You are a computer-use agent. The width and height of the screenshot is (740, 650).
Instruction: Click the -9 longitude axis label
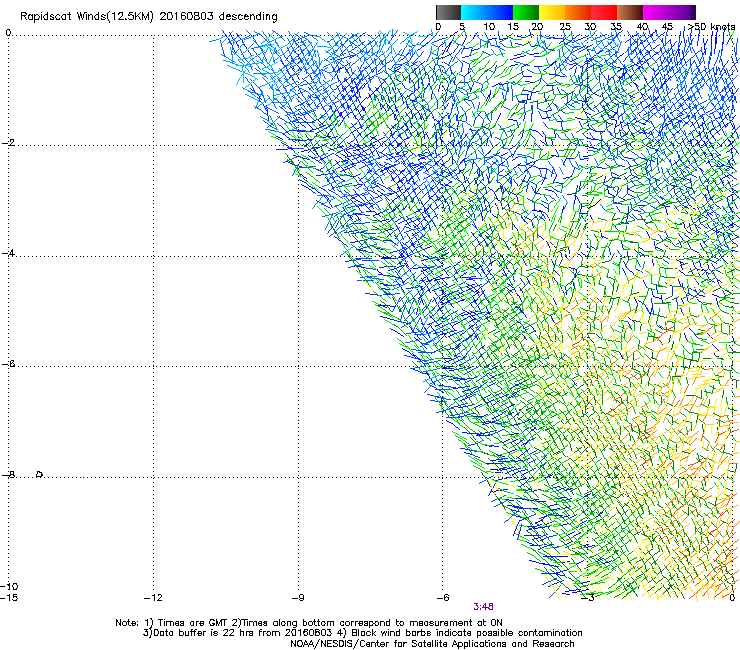point(298,598)
